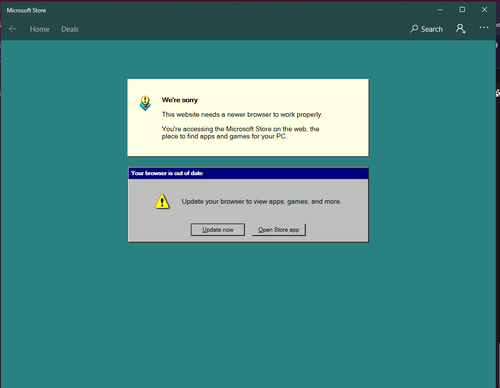500x388 pixels.
Task: Minimize the Microsoft Store window
Action: click(x=440, y=10)
